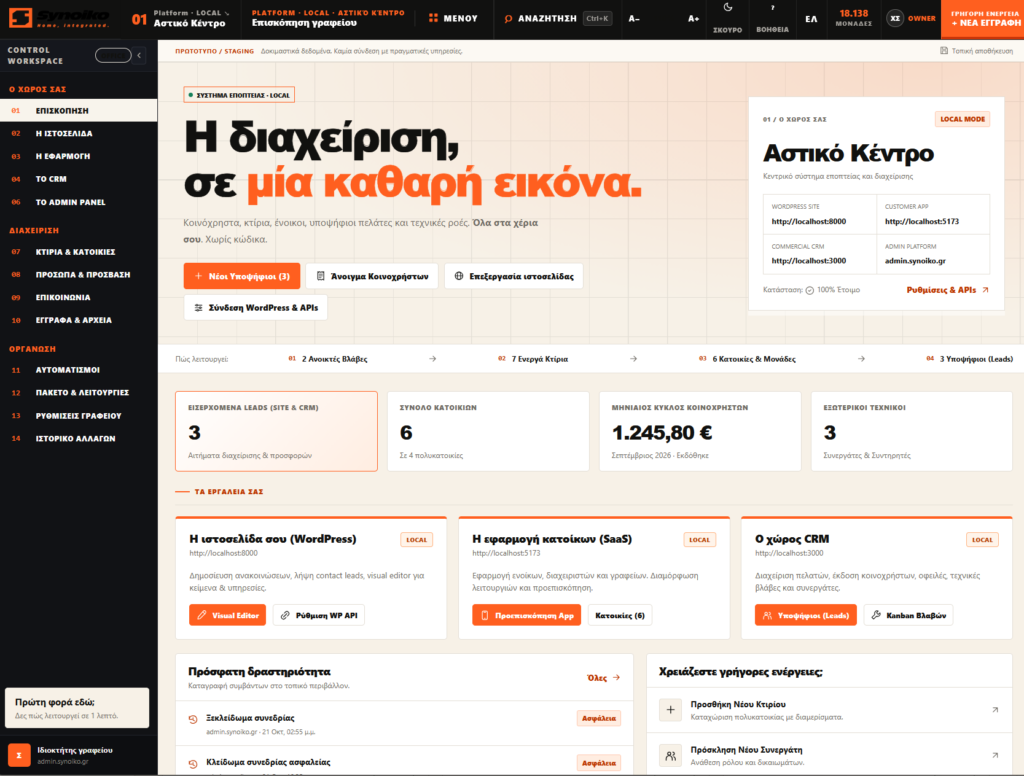
Task: Decrease font size with A− button
Action: (x=634, y=19)
